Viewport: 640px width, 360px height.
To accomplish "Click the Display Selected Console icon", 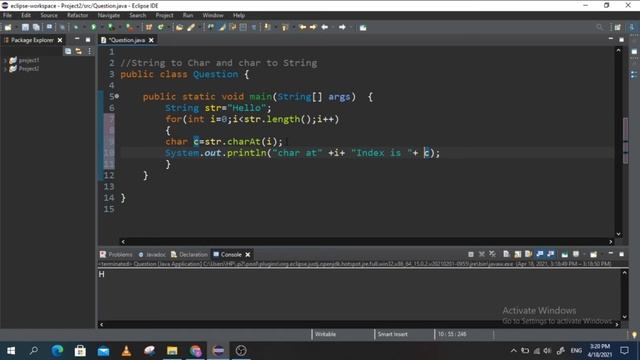I will [576, 254].
